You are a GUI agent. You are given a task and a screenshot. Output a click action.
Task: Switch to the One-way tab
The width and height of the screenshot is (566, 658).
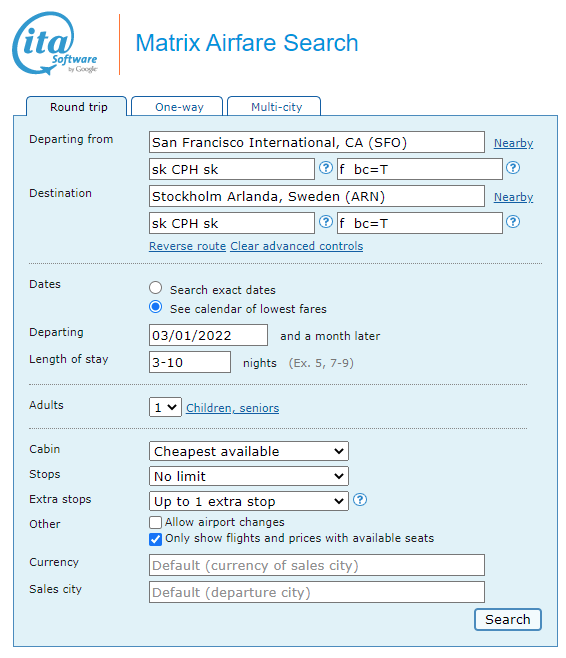tap(177, 107)
